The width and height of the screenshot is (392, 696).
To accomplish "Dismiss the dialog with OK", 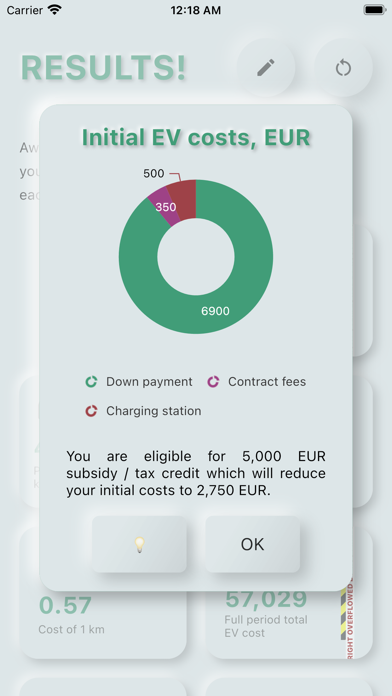I will click(253, 544).
